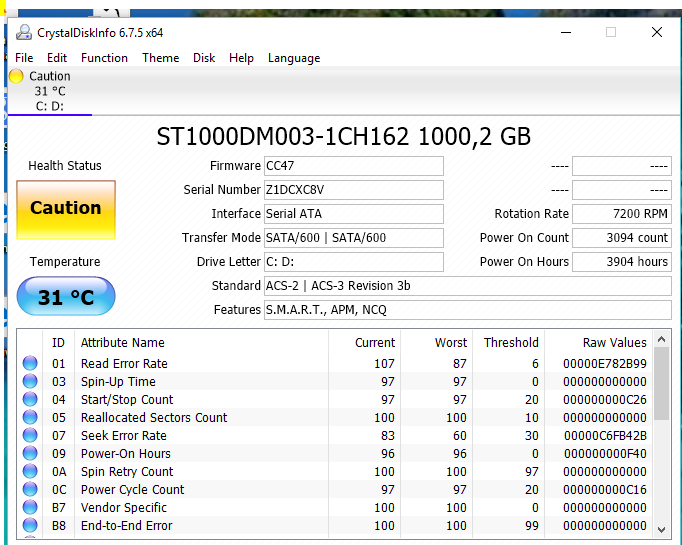
Task: Click status icon for Power-On Hours row
Action: [x=30, y=453]
